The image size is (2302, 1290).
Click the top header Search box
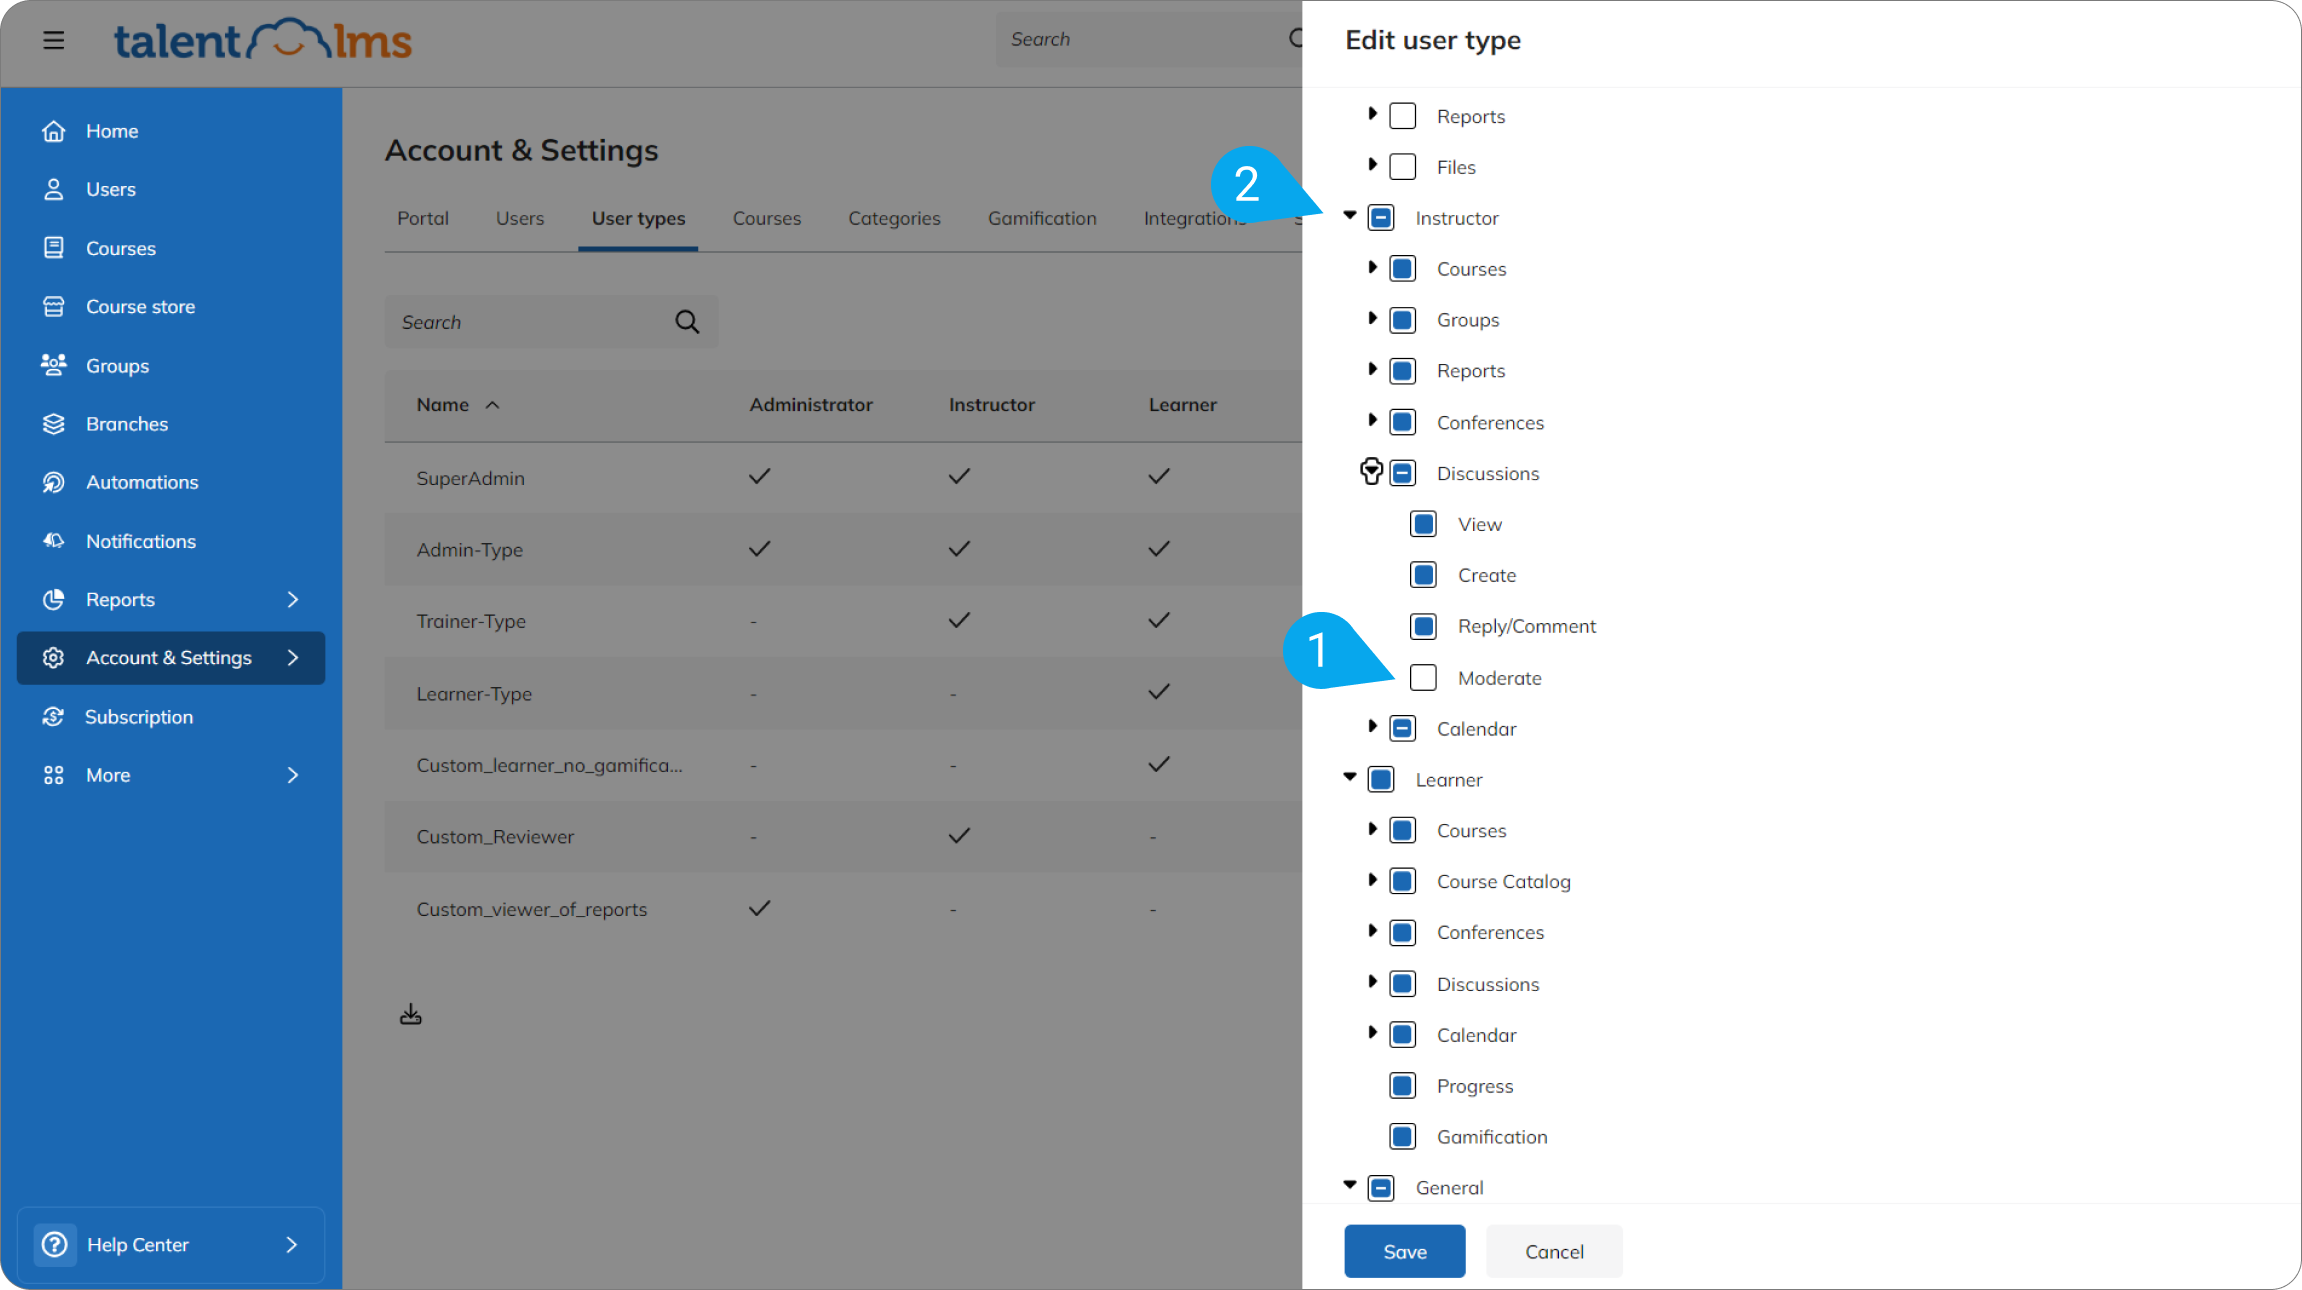click(1150, 40)
